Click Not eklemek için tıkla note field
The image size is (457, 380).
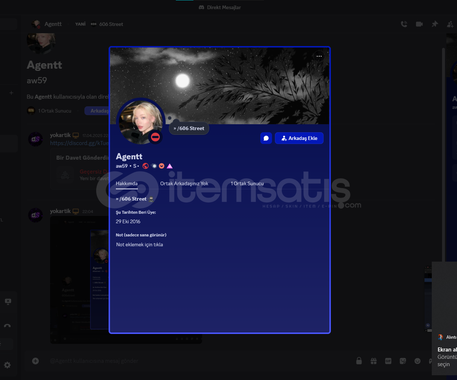pos(139,245)
